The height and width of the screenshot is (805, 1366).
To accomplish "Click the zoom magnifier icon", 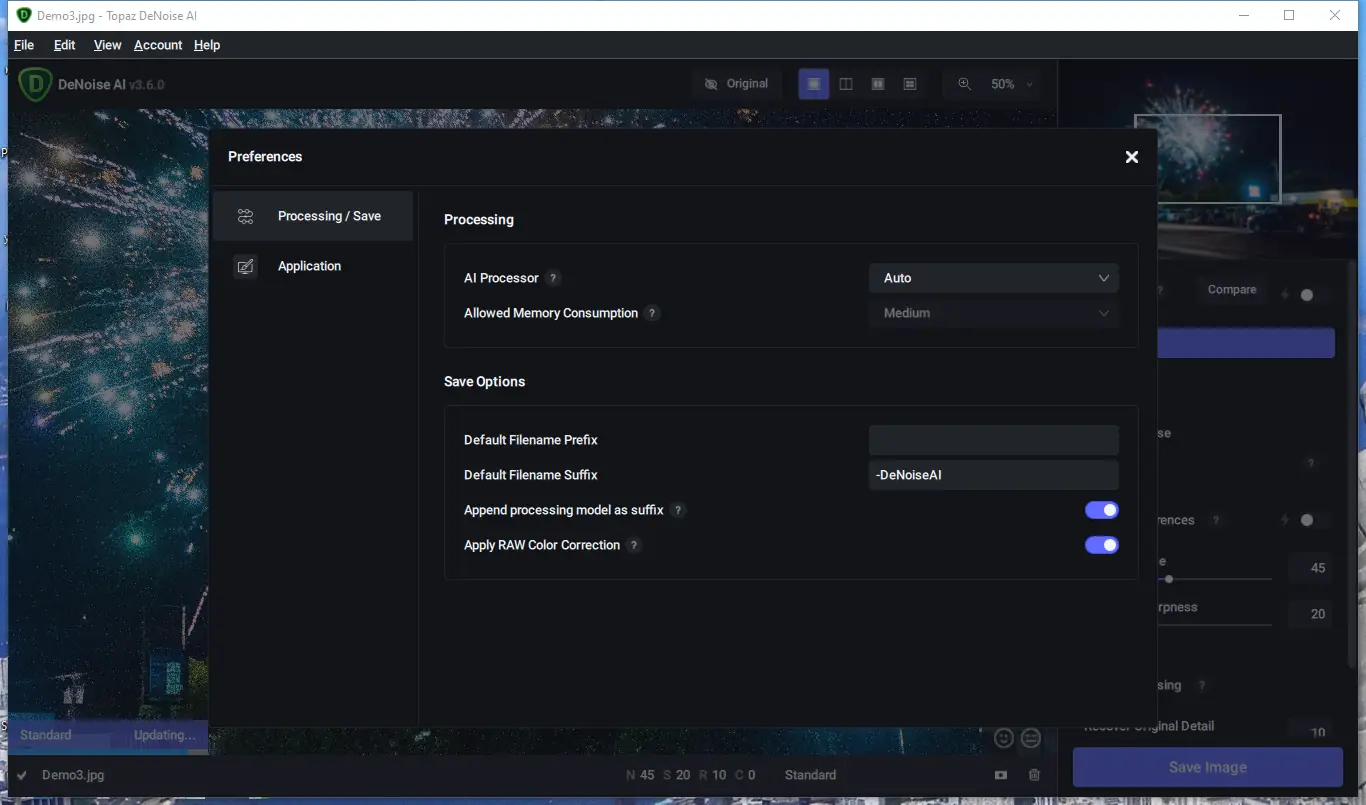I will click(964, 84).
